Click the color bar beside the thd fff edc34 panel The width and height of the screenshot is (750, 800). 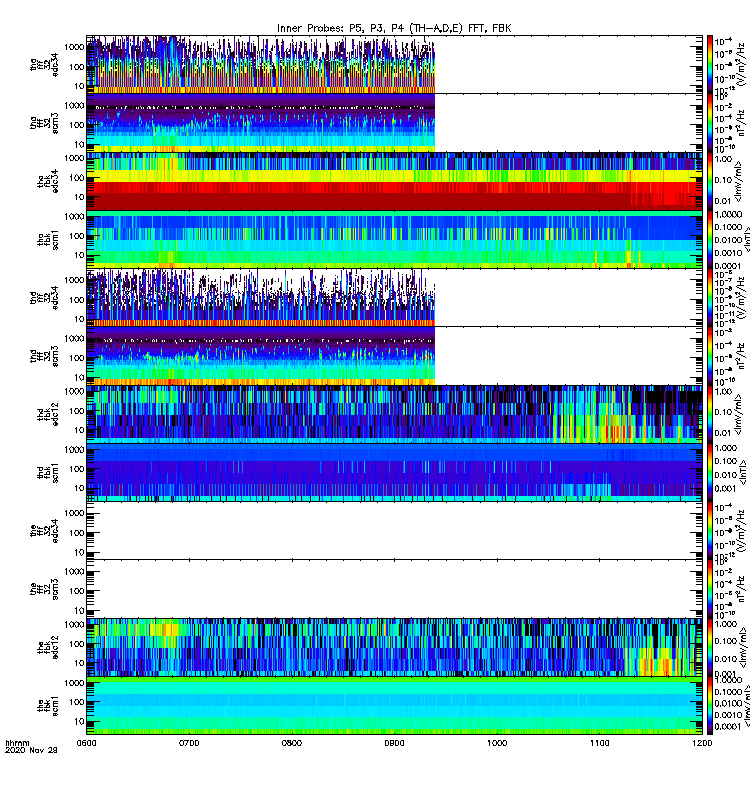tap(710, 297)
